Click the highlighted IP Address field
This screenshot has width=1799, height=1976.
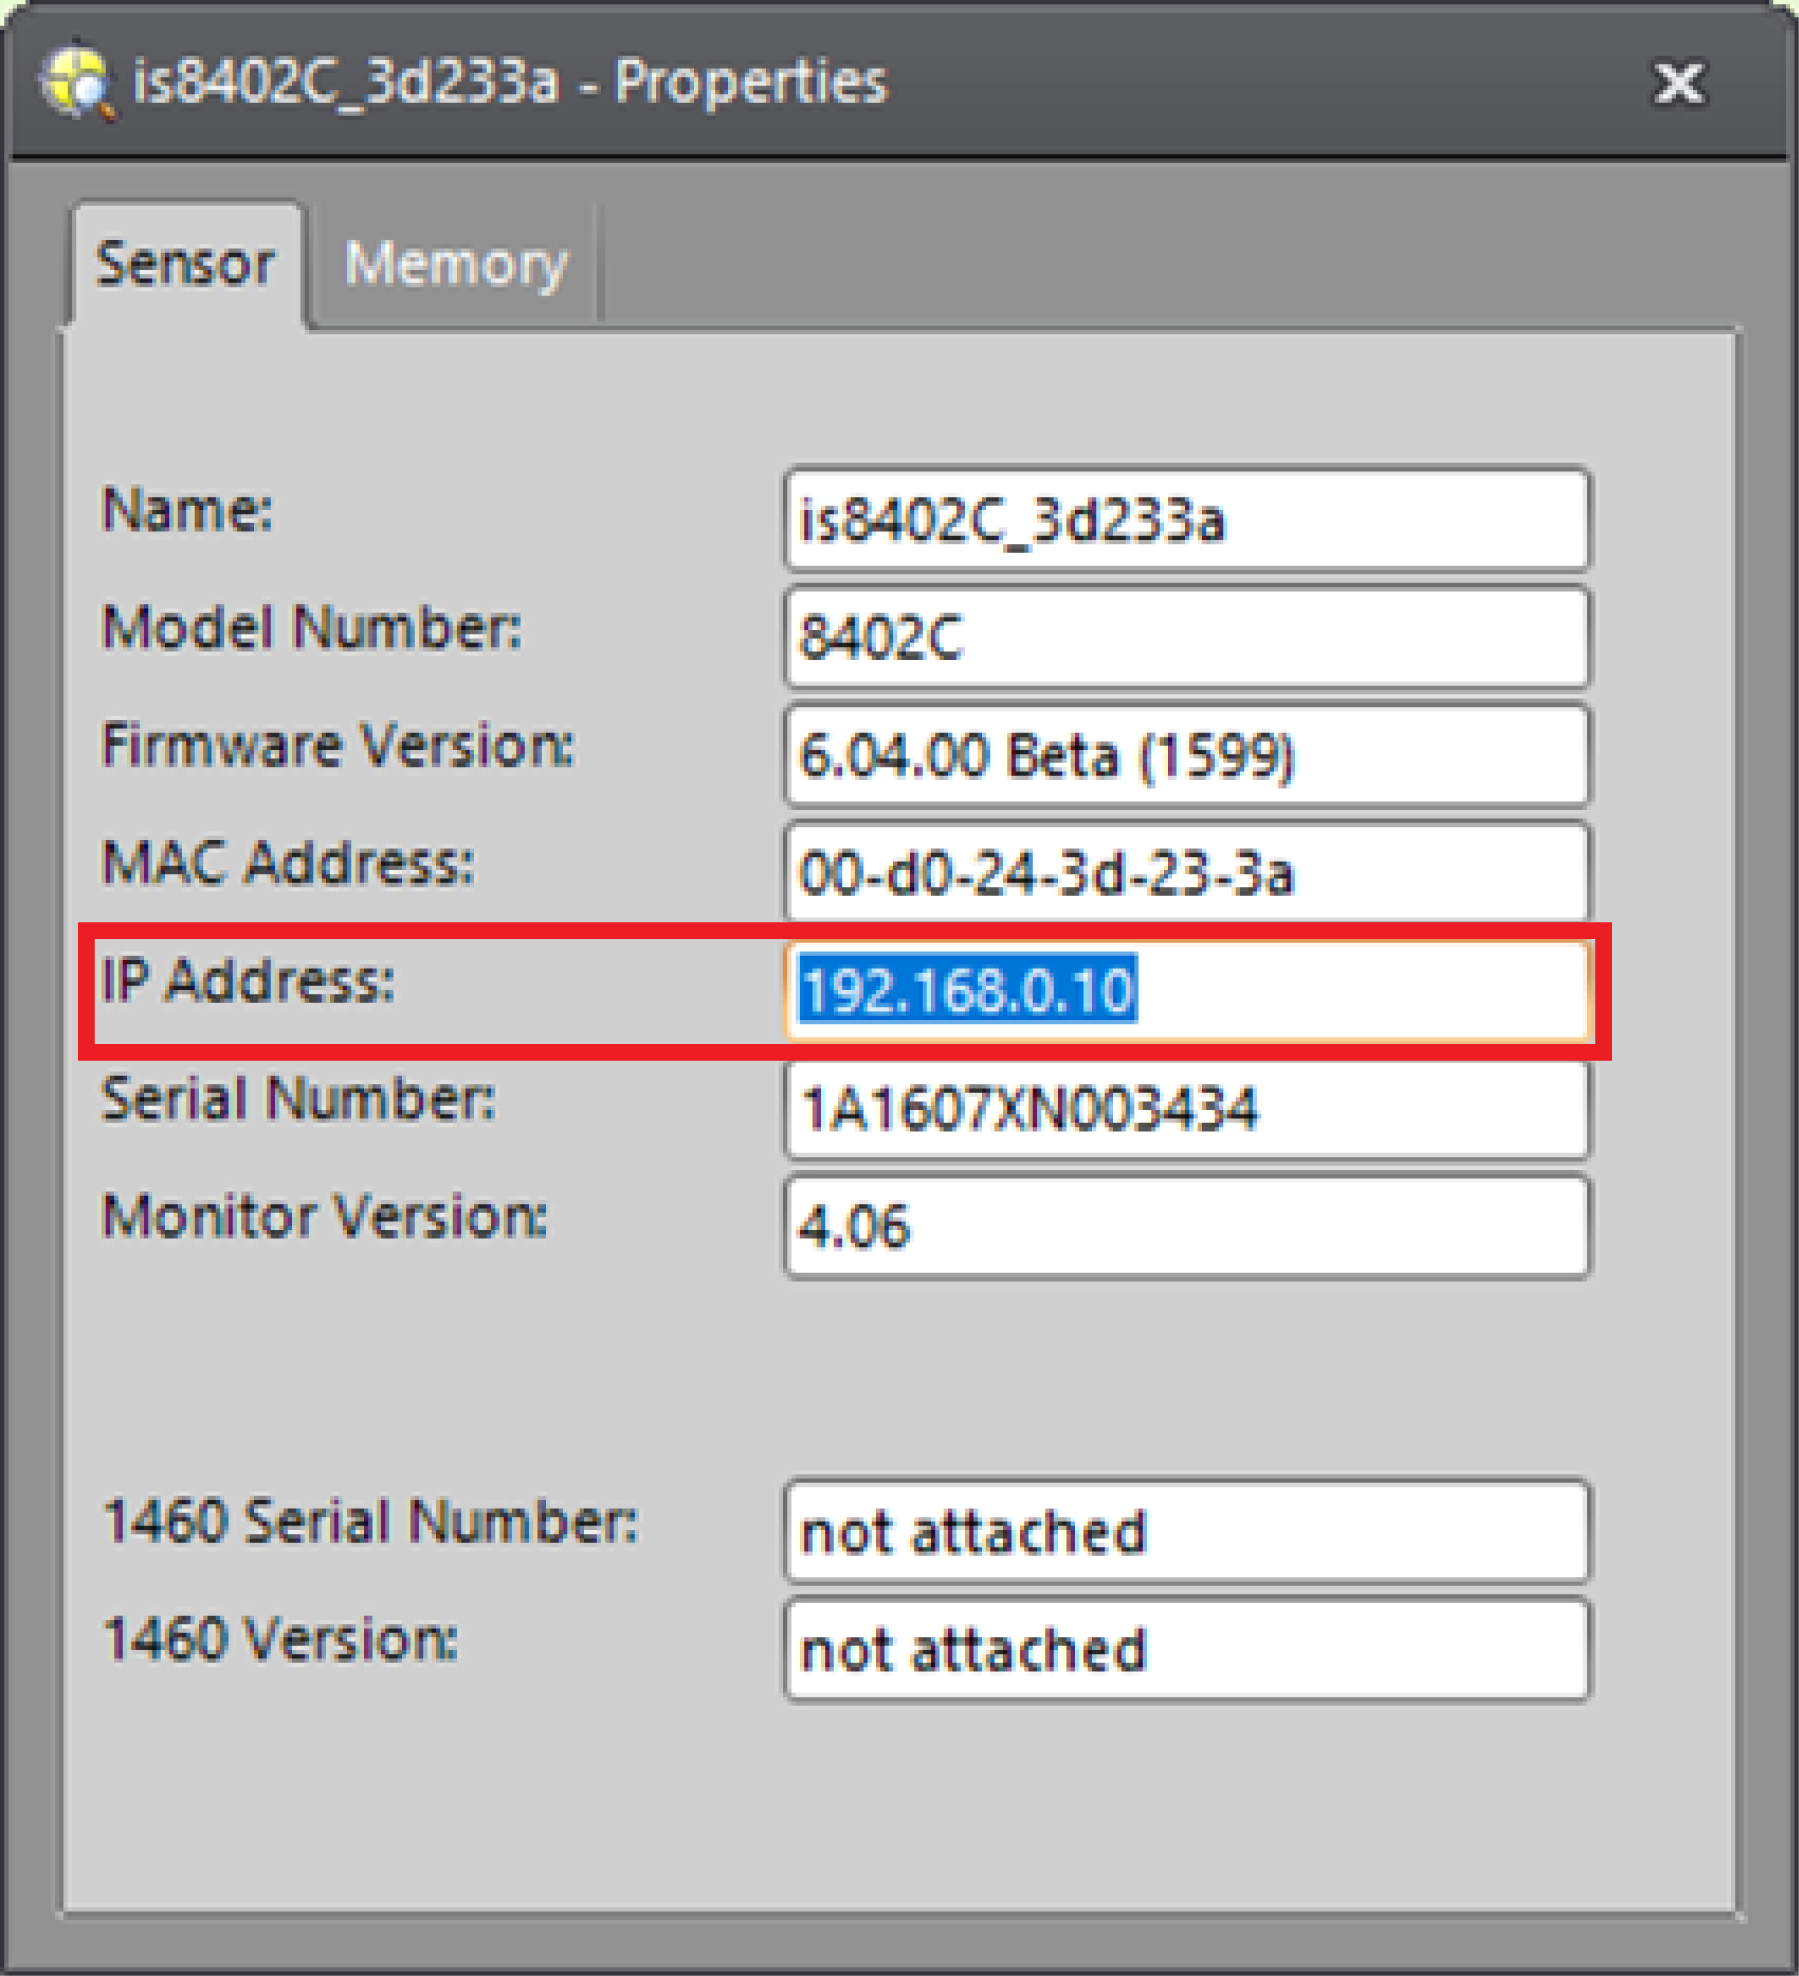[1186, 990]
